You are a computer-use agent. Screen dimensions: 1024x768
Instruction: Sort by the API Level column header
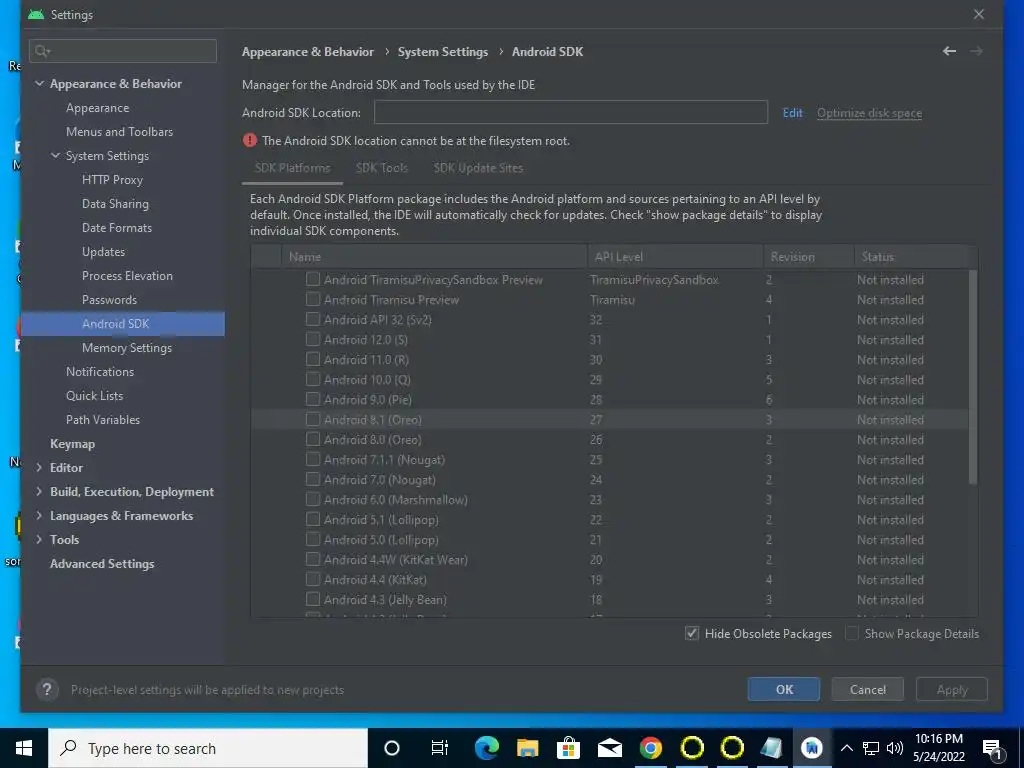[675, 257]
